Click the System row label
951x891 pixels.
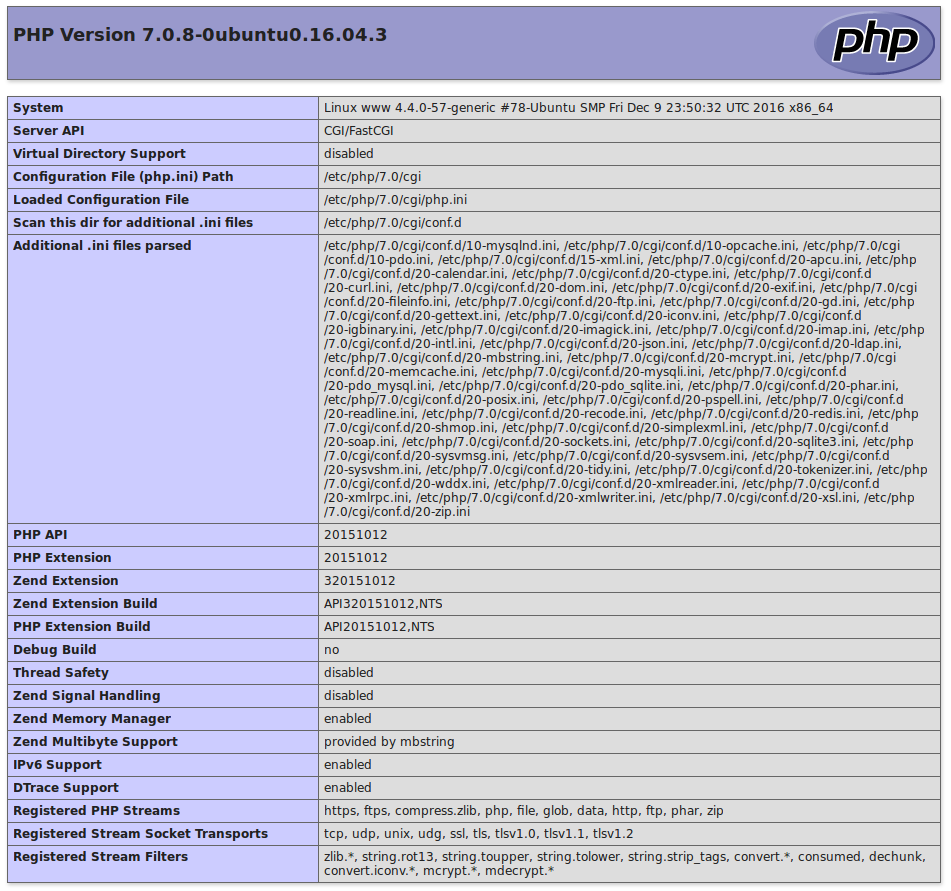[38, 108]
